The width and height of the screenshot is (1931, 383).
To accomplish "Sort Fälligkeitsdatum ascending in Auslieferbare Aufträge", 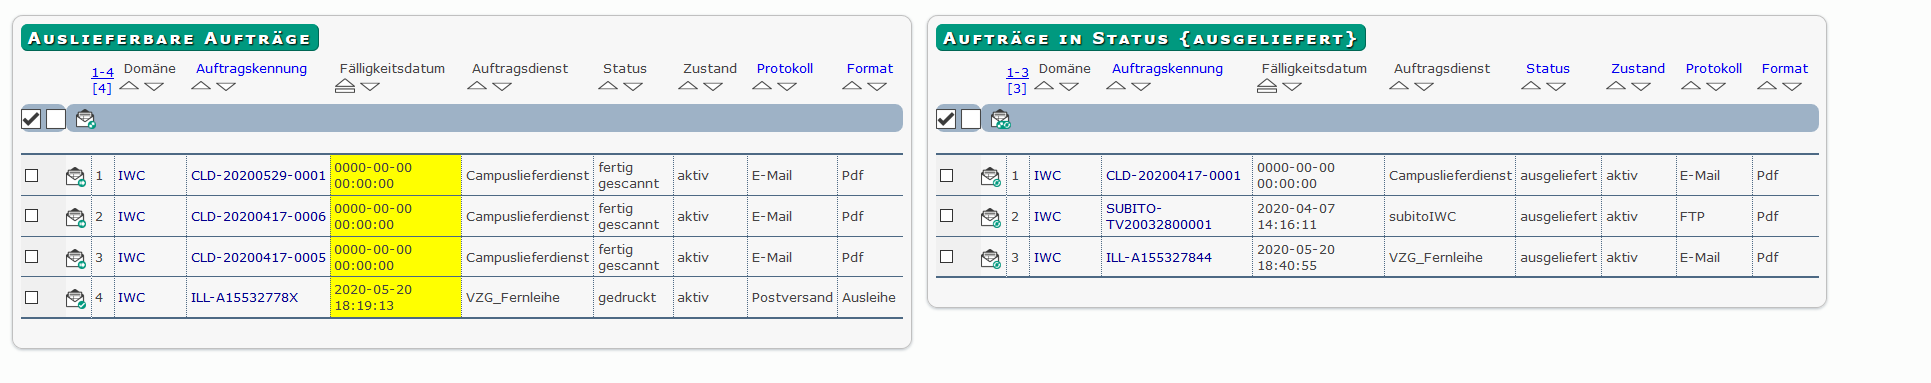I will click(x=345, y=86).
